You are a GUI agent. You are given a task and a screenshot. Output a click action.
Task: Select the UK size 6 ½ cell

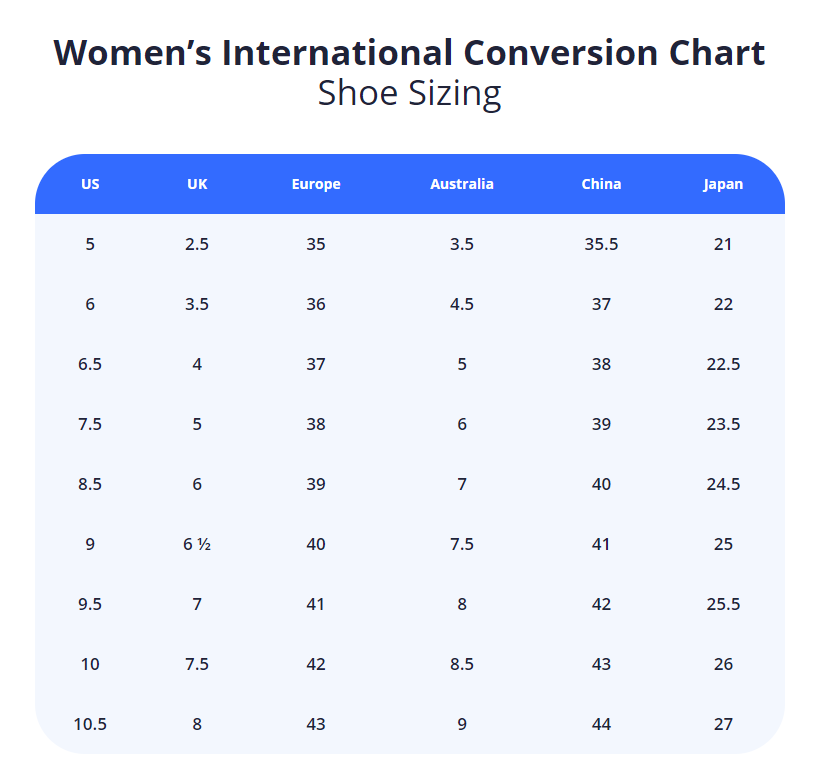197,544
